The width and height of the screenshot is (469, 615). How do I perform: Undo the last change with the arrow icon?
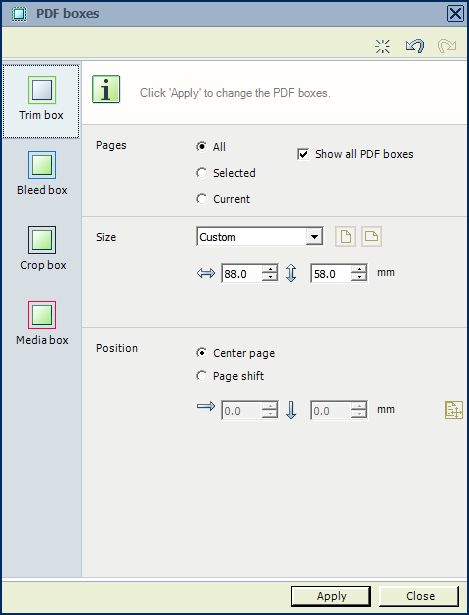415,46
